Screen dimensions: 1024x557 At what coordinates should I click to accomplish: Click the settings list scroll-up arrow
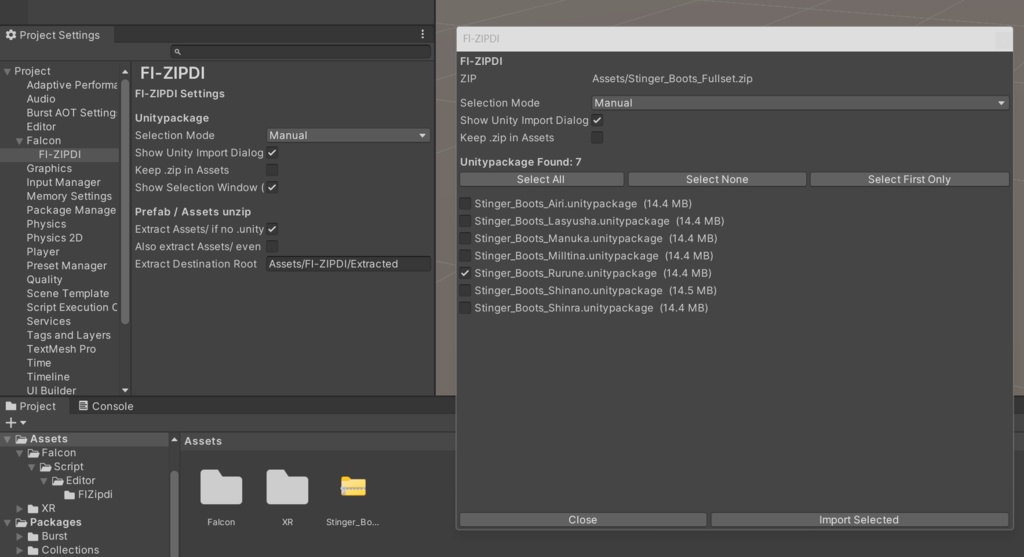(x=125, y=71)
